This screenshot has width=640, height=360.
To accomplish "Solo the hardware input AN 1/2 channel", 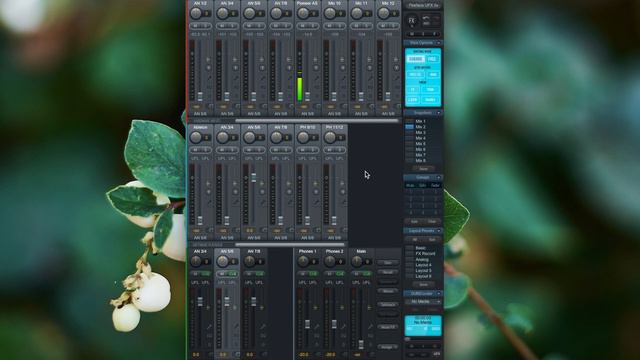I will point(205,26).
